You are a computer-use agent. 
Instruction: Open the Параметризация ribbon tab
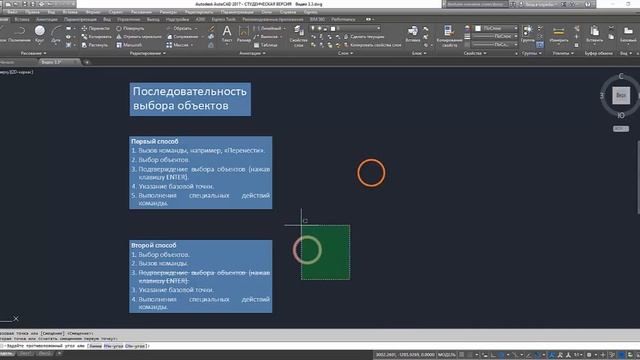pos(80,19)
